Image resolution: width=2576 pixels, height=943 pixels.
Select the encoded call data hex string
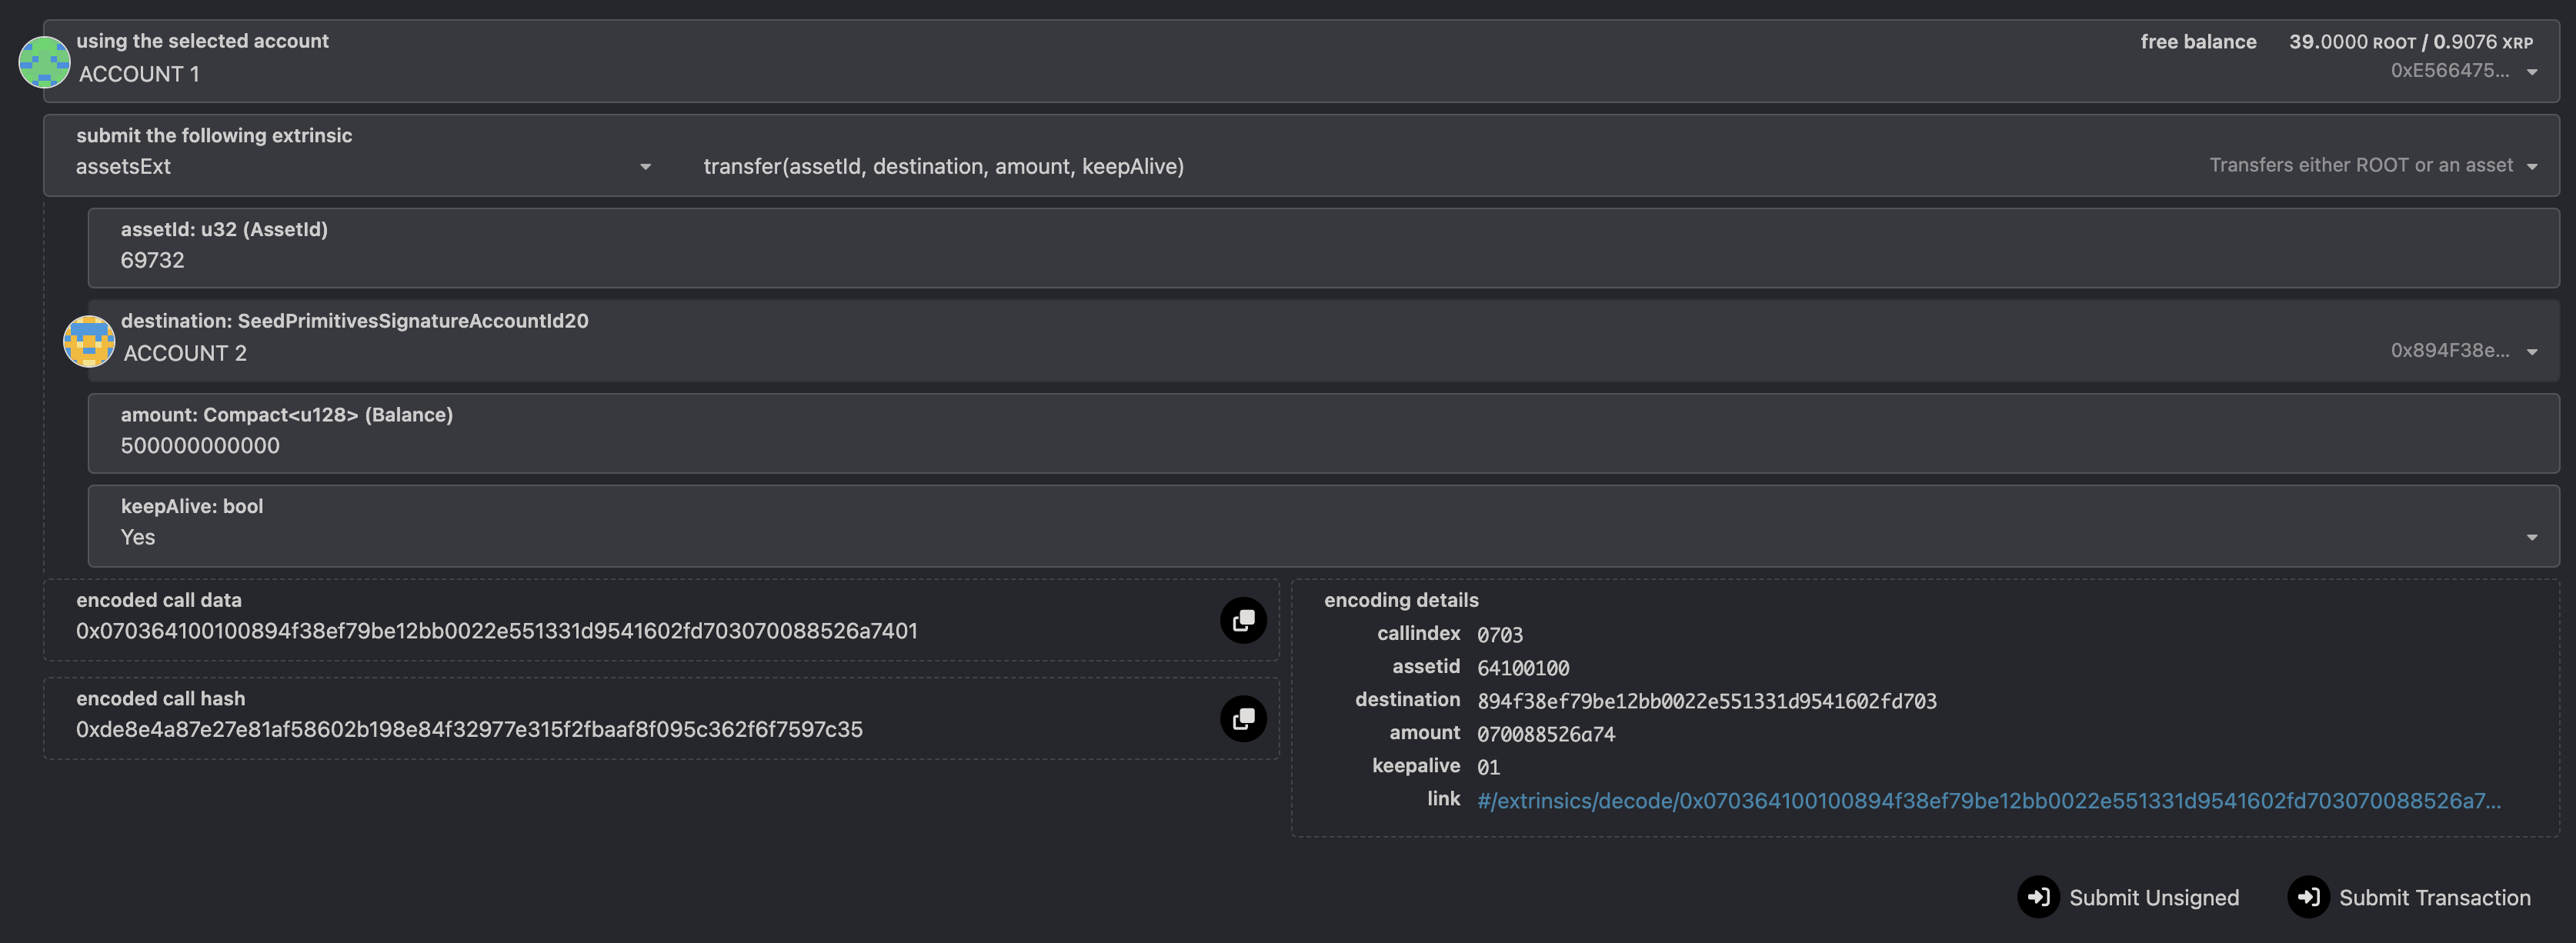click(496, 631)
